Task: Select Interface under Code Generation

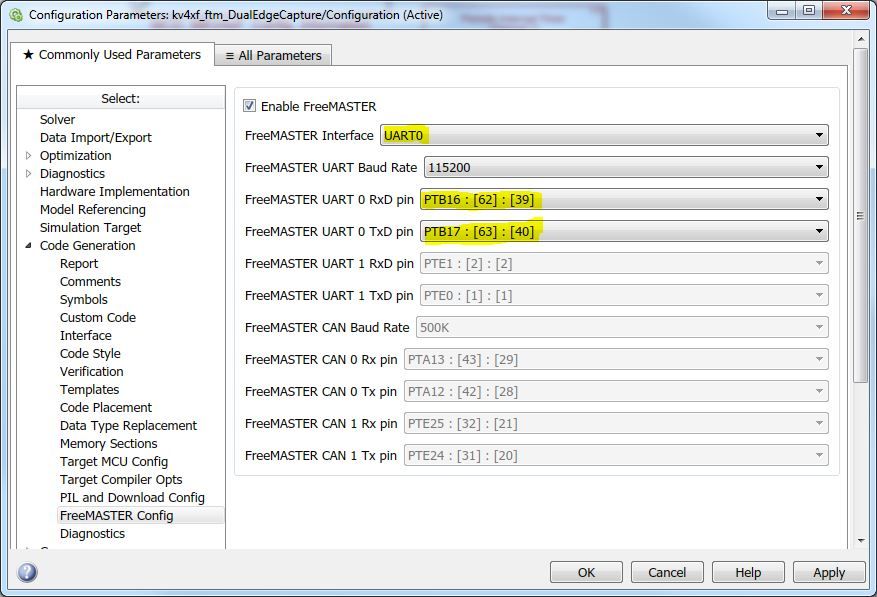Action: tap(86, 335)
